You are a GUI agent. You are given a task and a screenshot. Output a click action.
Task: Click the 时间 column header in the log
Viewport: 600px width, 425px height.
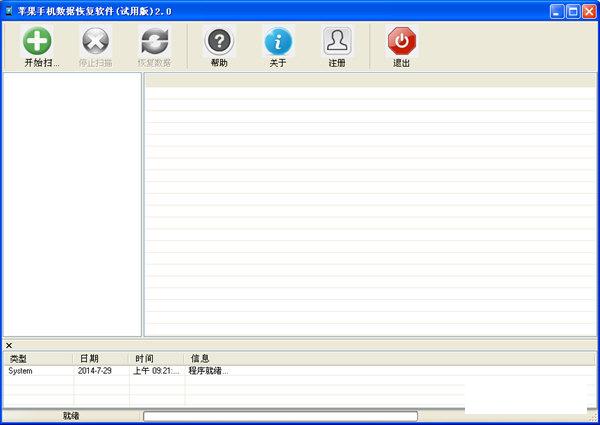pyautogui.click(x=156, y=358)
